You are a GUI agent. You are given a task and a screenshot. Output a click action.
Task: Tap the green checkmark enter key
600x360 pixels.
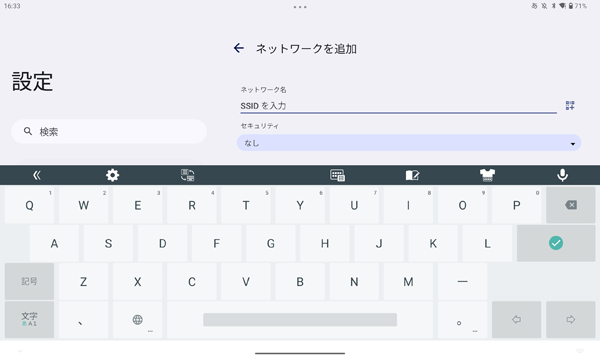point(556,243)
